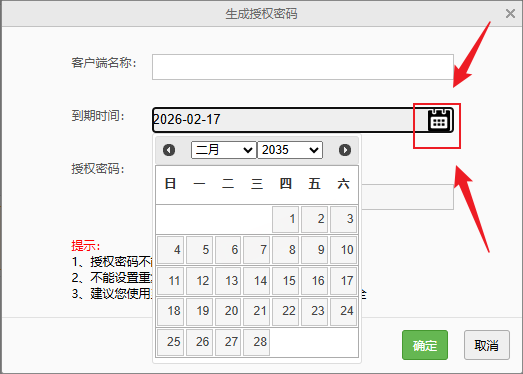Select day 21 in calendar
Screen dimensions: 523x374
tap(256, 311)
